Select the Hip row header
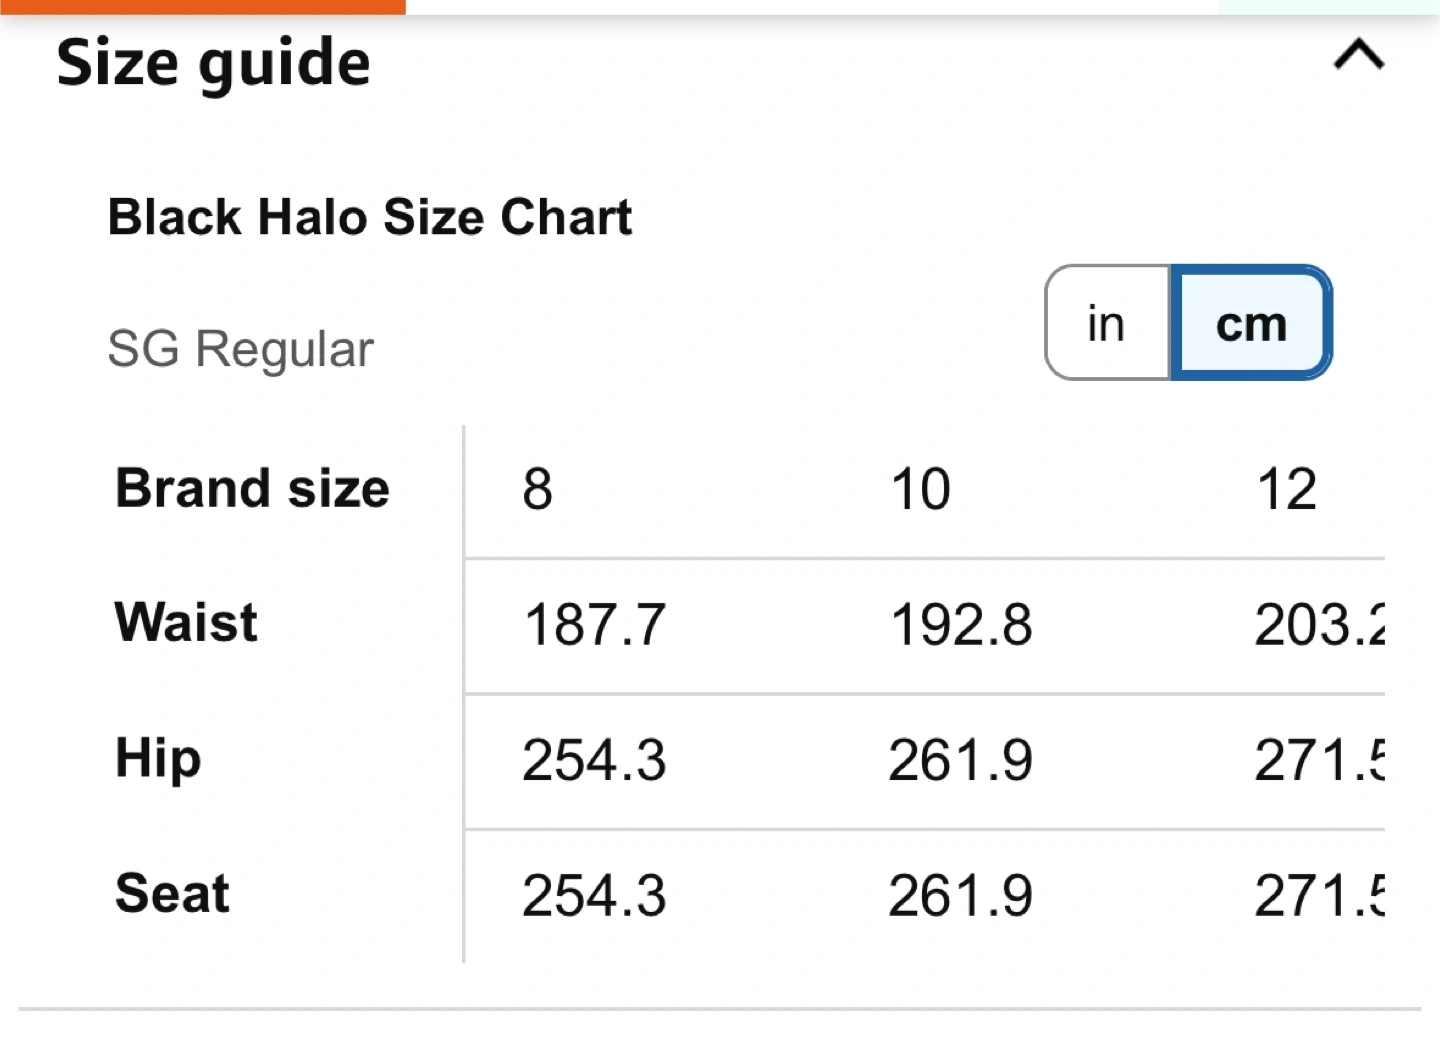 158,758
